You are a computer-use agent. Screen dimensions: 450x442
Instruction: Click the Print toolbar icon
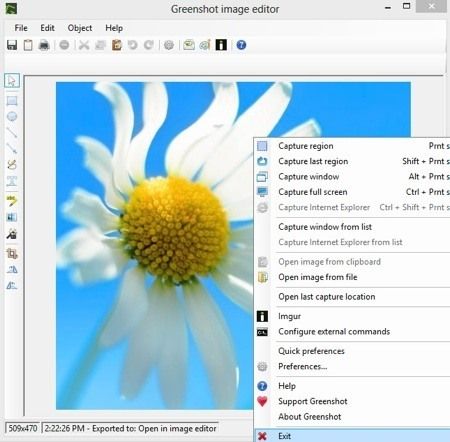(44, 45)
